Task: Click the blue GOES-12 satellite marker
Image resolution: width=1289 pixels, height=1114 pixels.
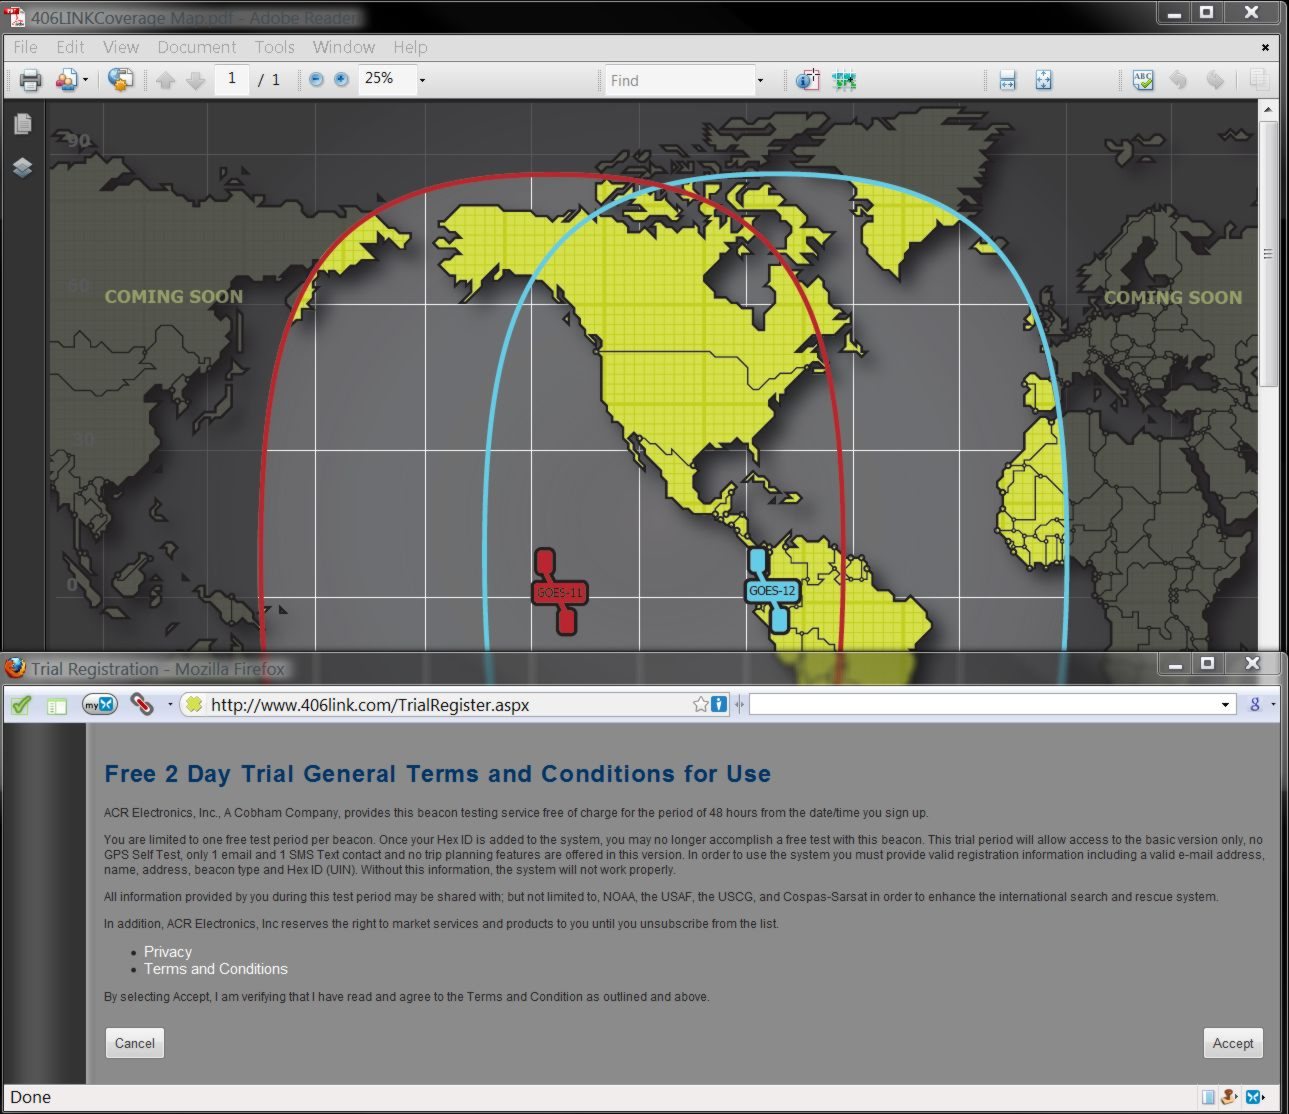Action: pyautogui.click(x=772, y=590)
